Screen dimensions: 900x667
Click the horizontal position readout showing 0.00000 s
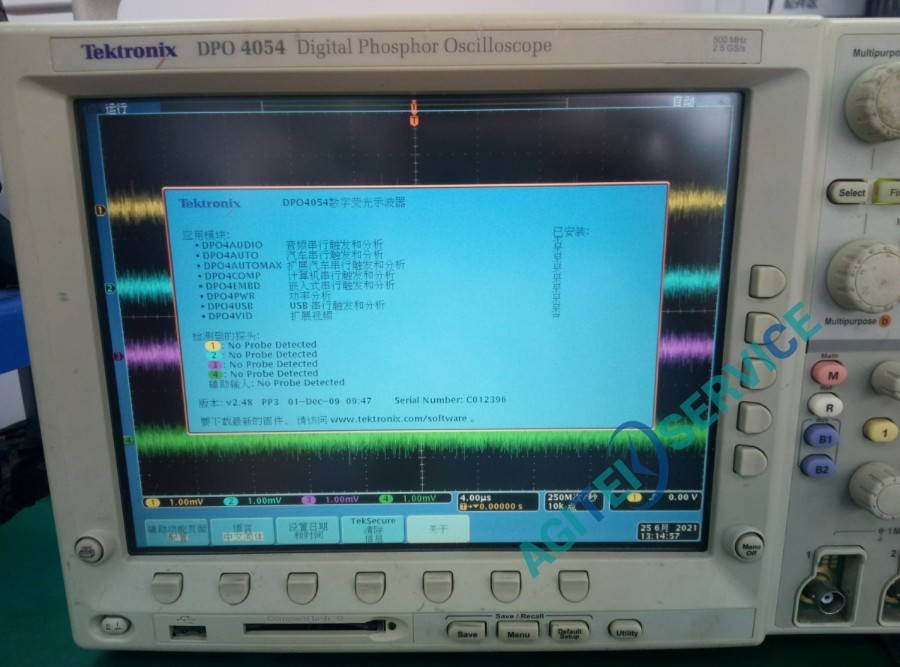(x=497, y=506)
